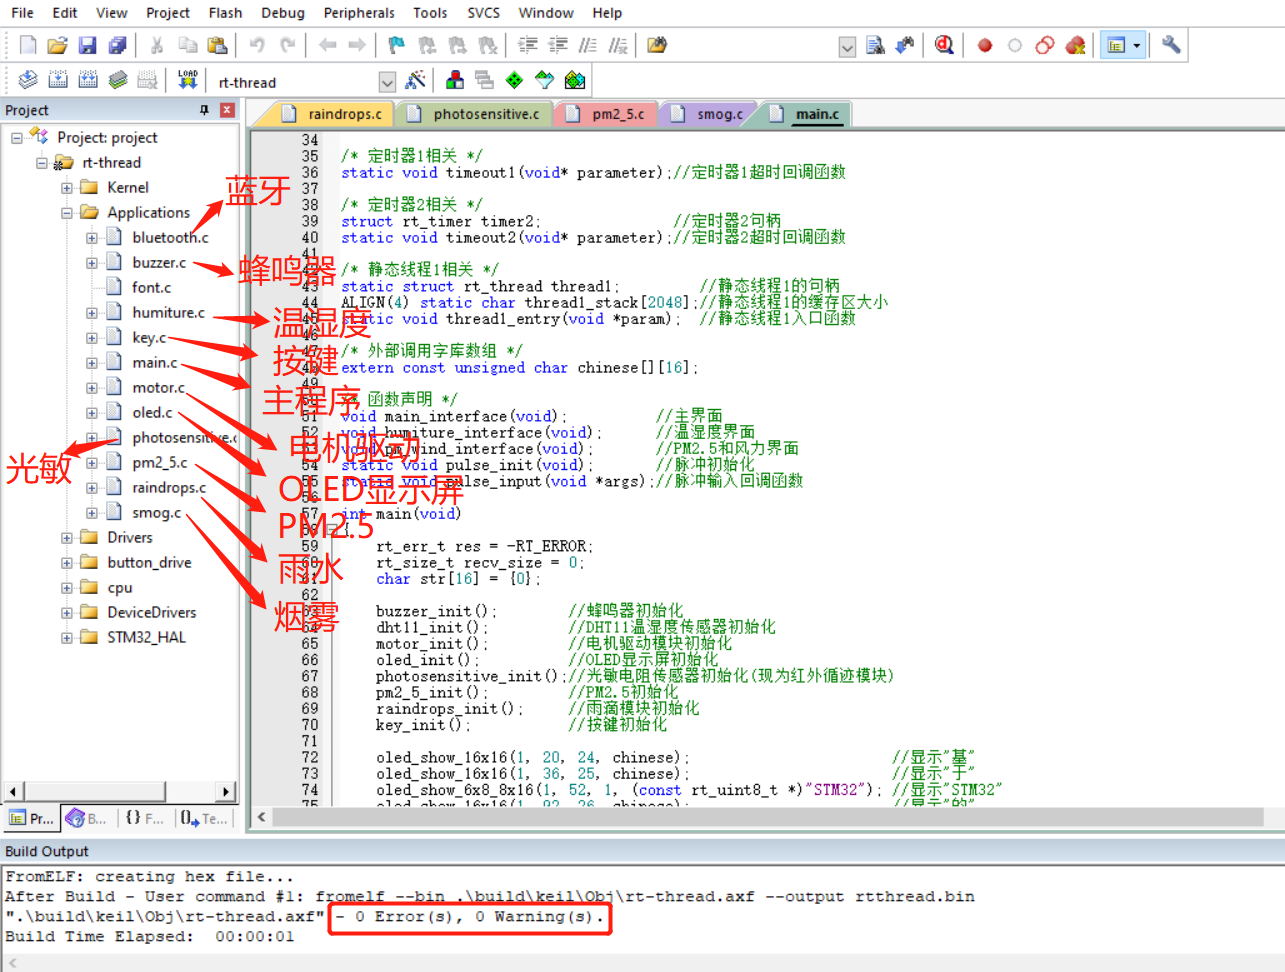Toggle the Project window view button

pyautogui.click(x=1117, y=45)
